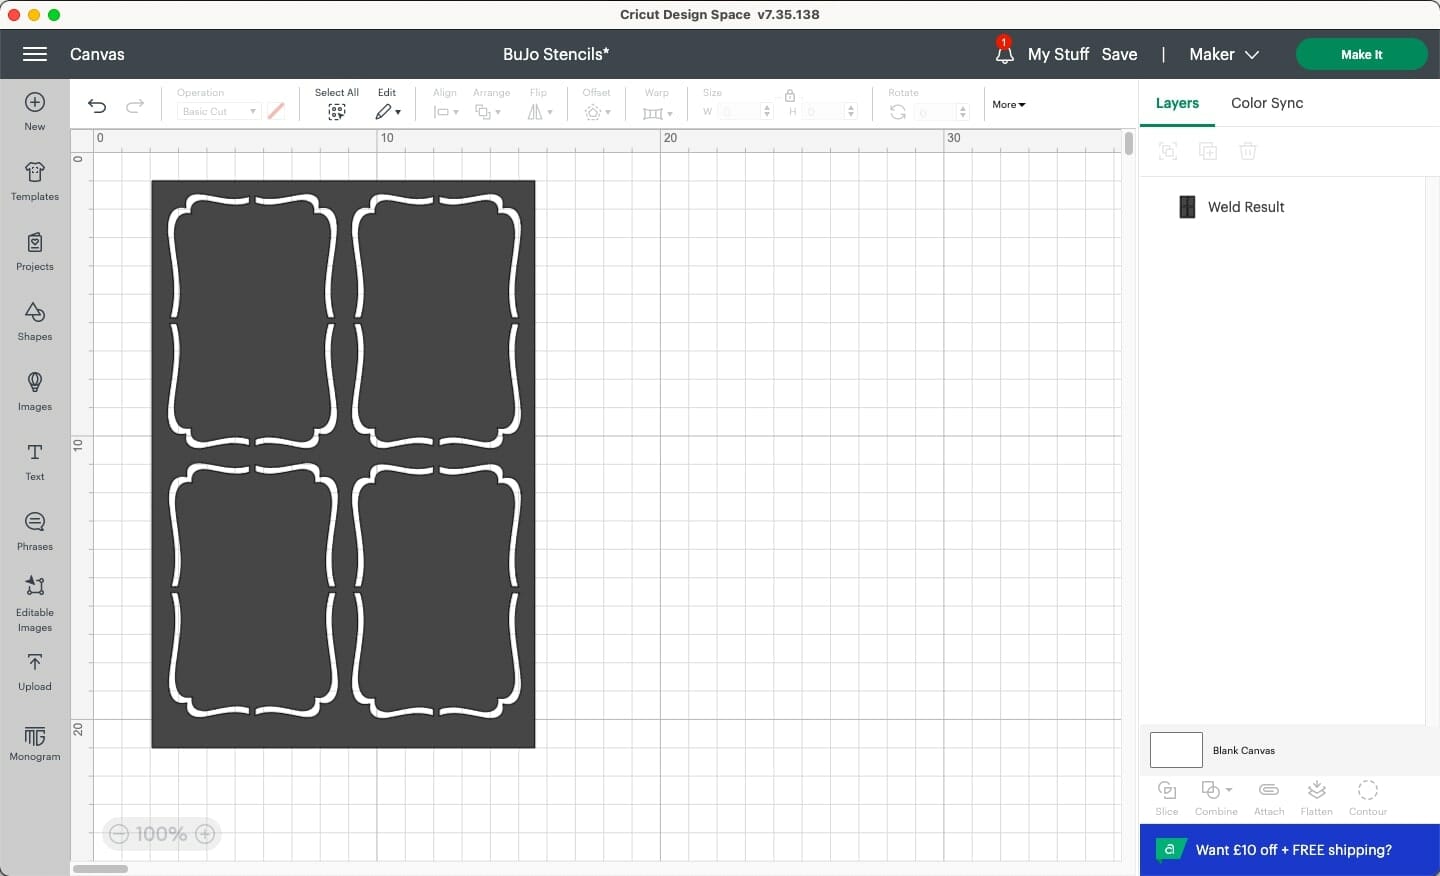Open the Text tool
This screenshot has width=1440, height=876.
pos(34,462)
